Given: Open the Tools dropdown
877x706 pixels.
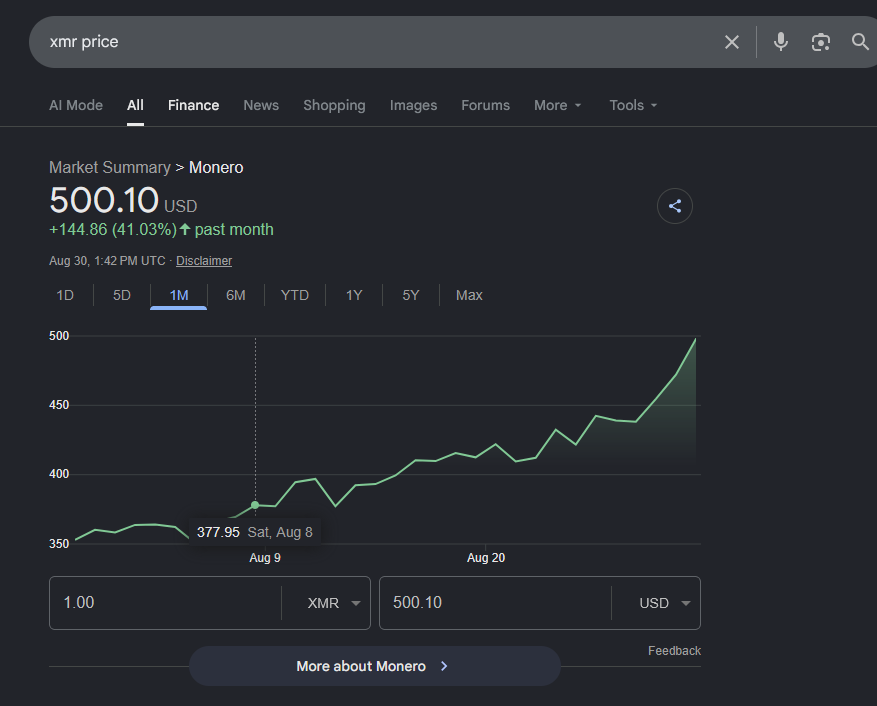Looking at the screenshot, I should [633, 105].
